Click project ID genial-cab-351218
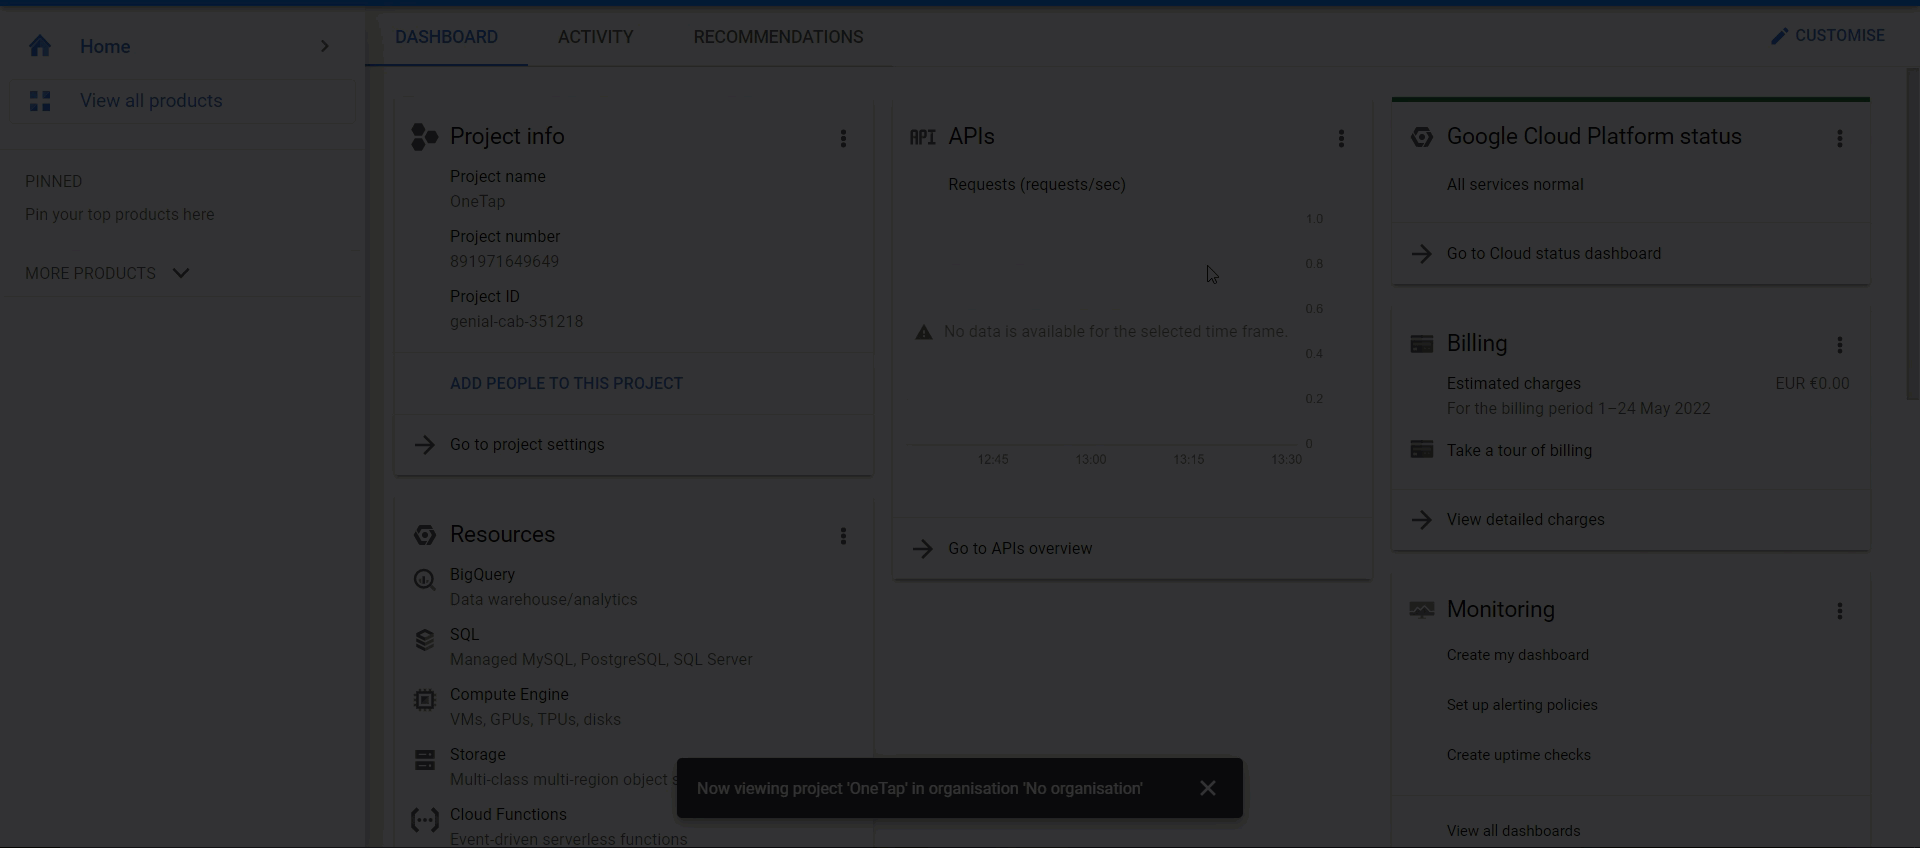1920x848 pixels. (x=516, y=322)
